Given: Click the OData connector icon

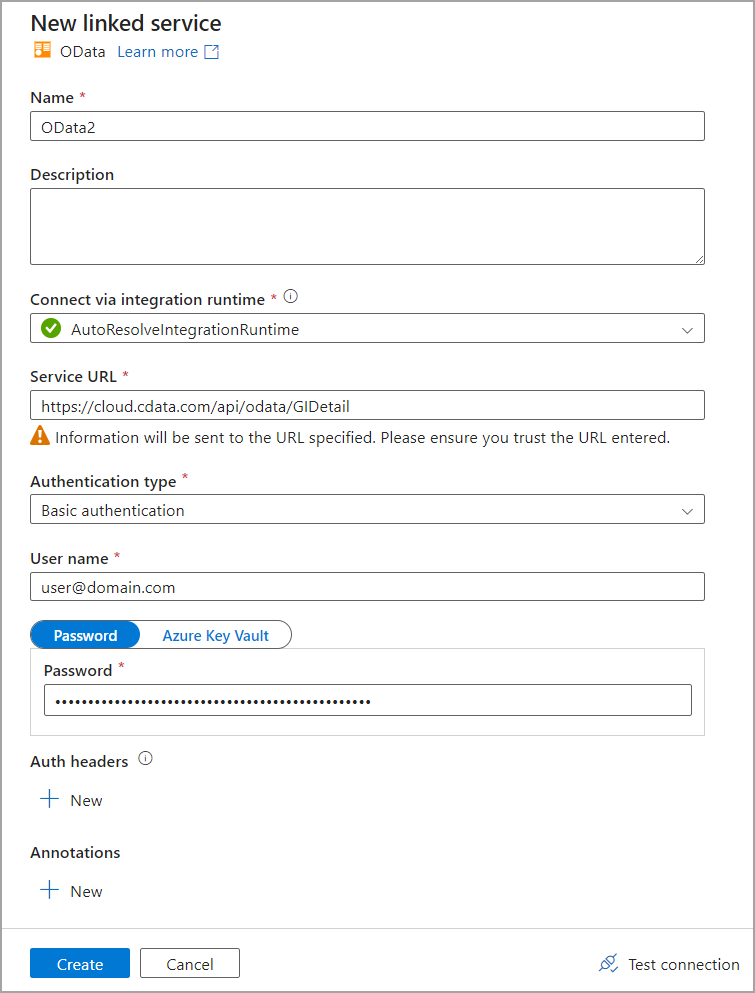Looking at the screenshot, I should click(x=41, y=51).
